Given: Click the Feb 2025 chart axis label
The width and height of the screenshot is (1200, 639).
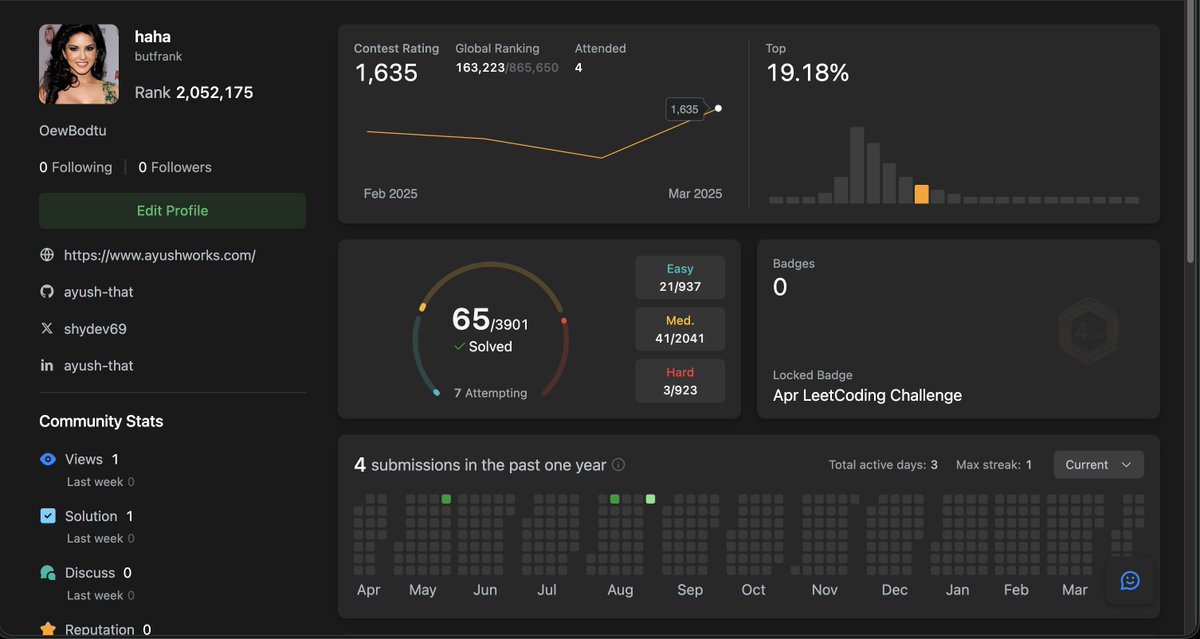Looking at the screenshot, I should click(x=391, y=193).
